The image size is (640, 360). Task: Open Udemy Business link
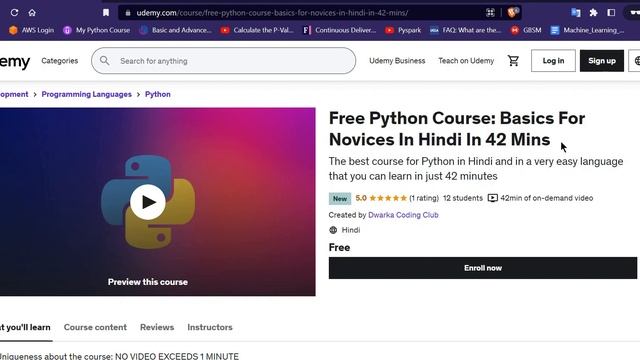coord(397,61)
